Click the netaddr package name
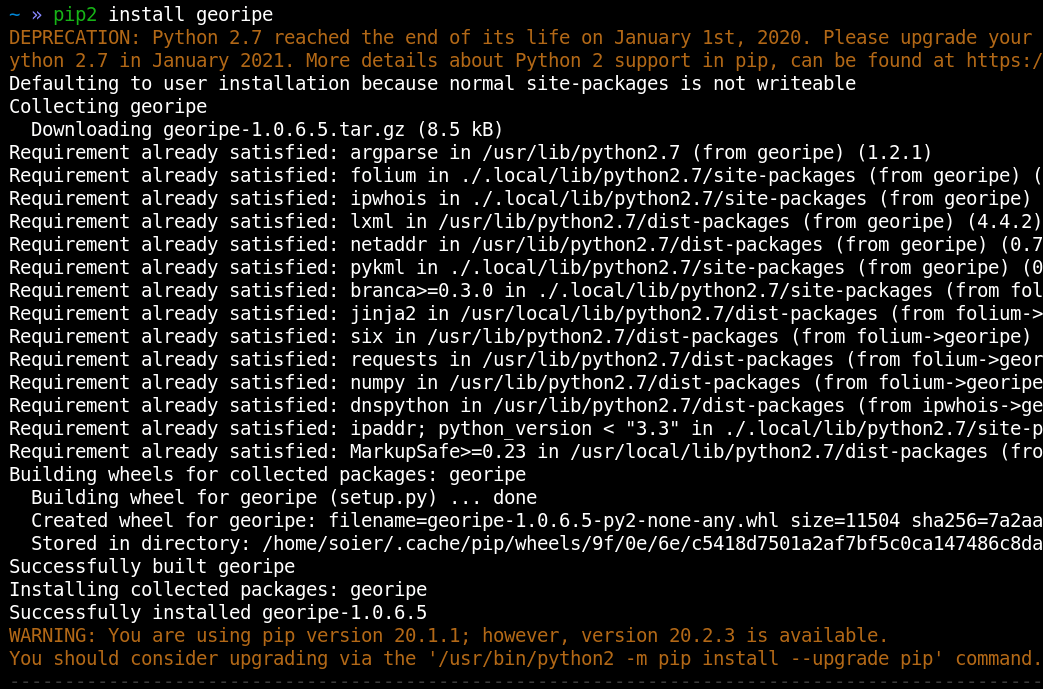This screenshot has width=1043, height=689. pos(388,244)
